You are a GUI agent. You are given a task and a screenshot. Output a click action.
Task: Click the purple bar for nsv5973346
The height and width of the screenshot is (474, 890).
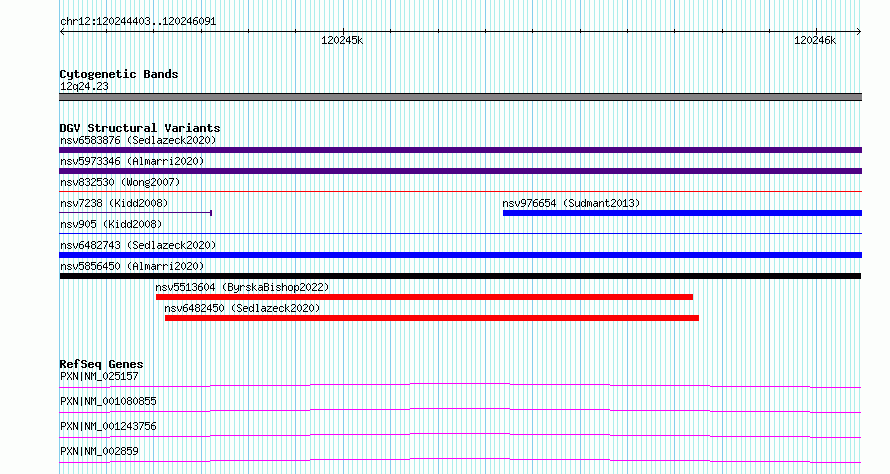tap(460, 171)
